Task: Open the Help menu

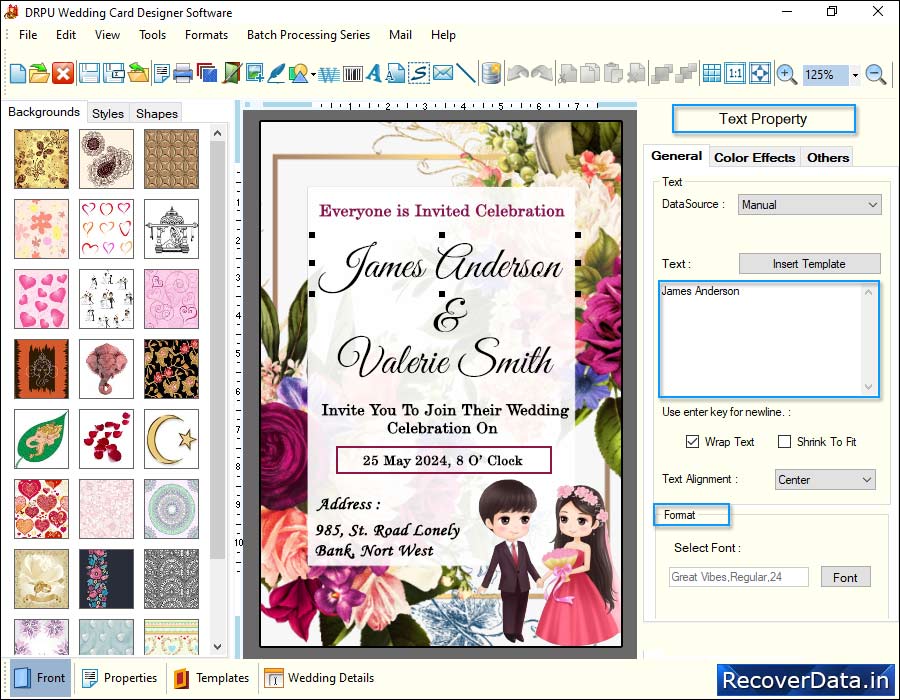Action: tap(443, 35)
